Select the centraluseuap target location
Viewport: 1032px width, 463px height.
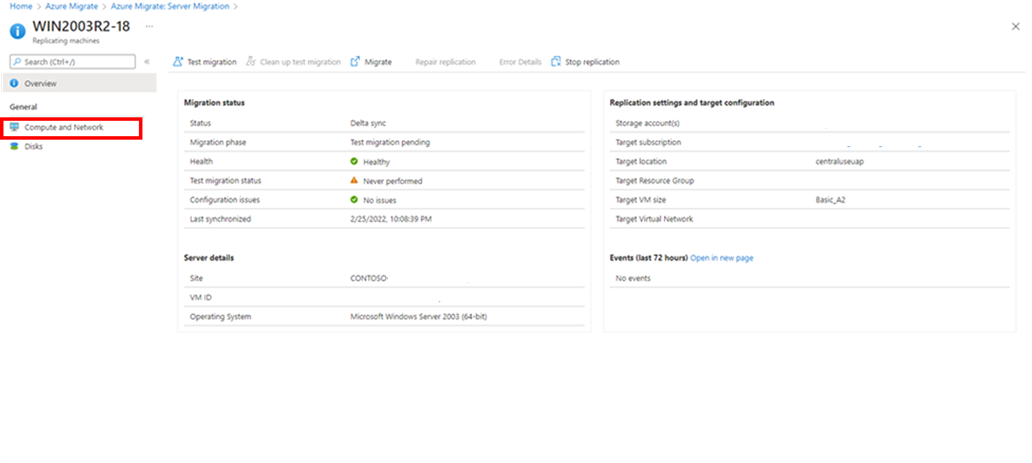[x=839, y=161]
